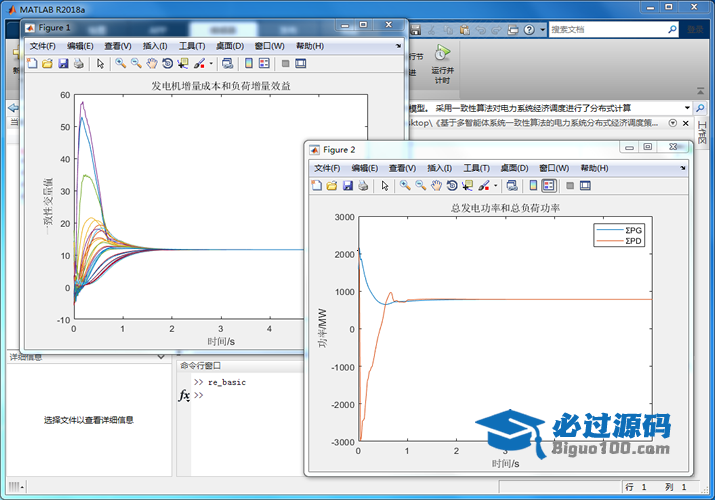Image resolution: width=715 pixels, height=500 pixels.
Task: Toggle Insert Legend in Figure 2 toolbar
Action: (x=549, y=185)
